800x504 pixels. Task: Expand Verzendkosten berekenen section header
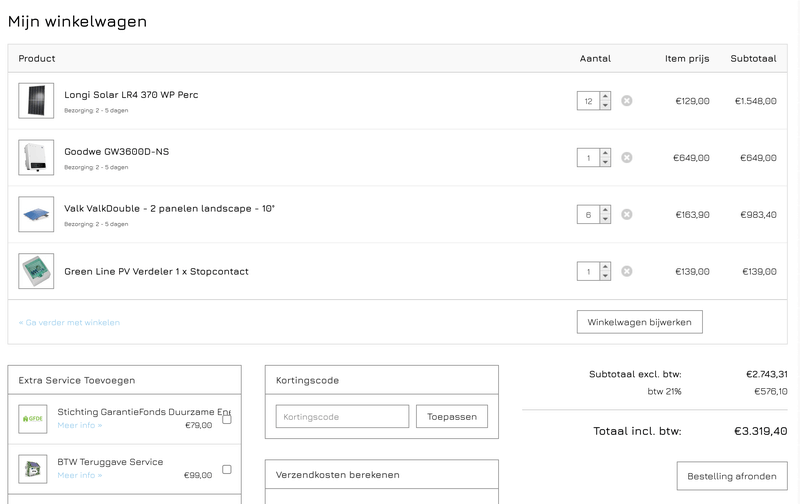click(x=382, y=474)
